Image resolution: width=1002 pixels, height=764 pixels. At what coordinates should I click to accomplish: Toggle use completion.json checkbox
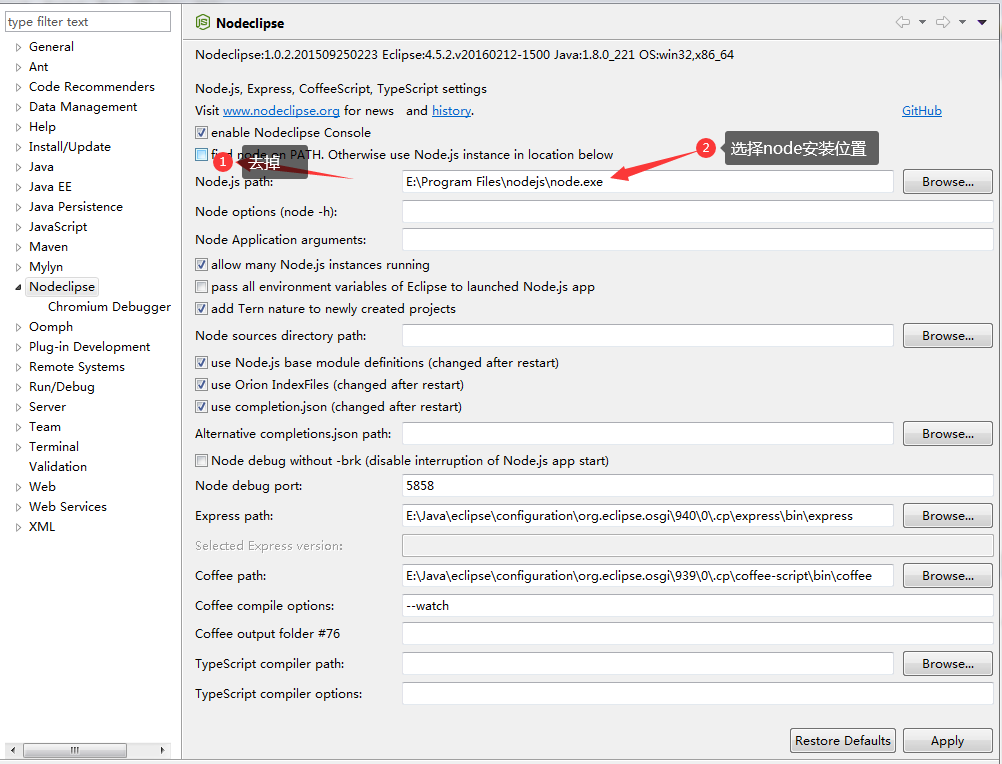click(x=201, y=407)
